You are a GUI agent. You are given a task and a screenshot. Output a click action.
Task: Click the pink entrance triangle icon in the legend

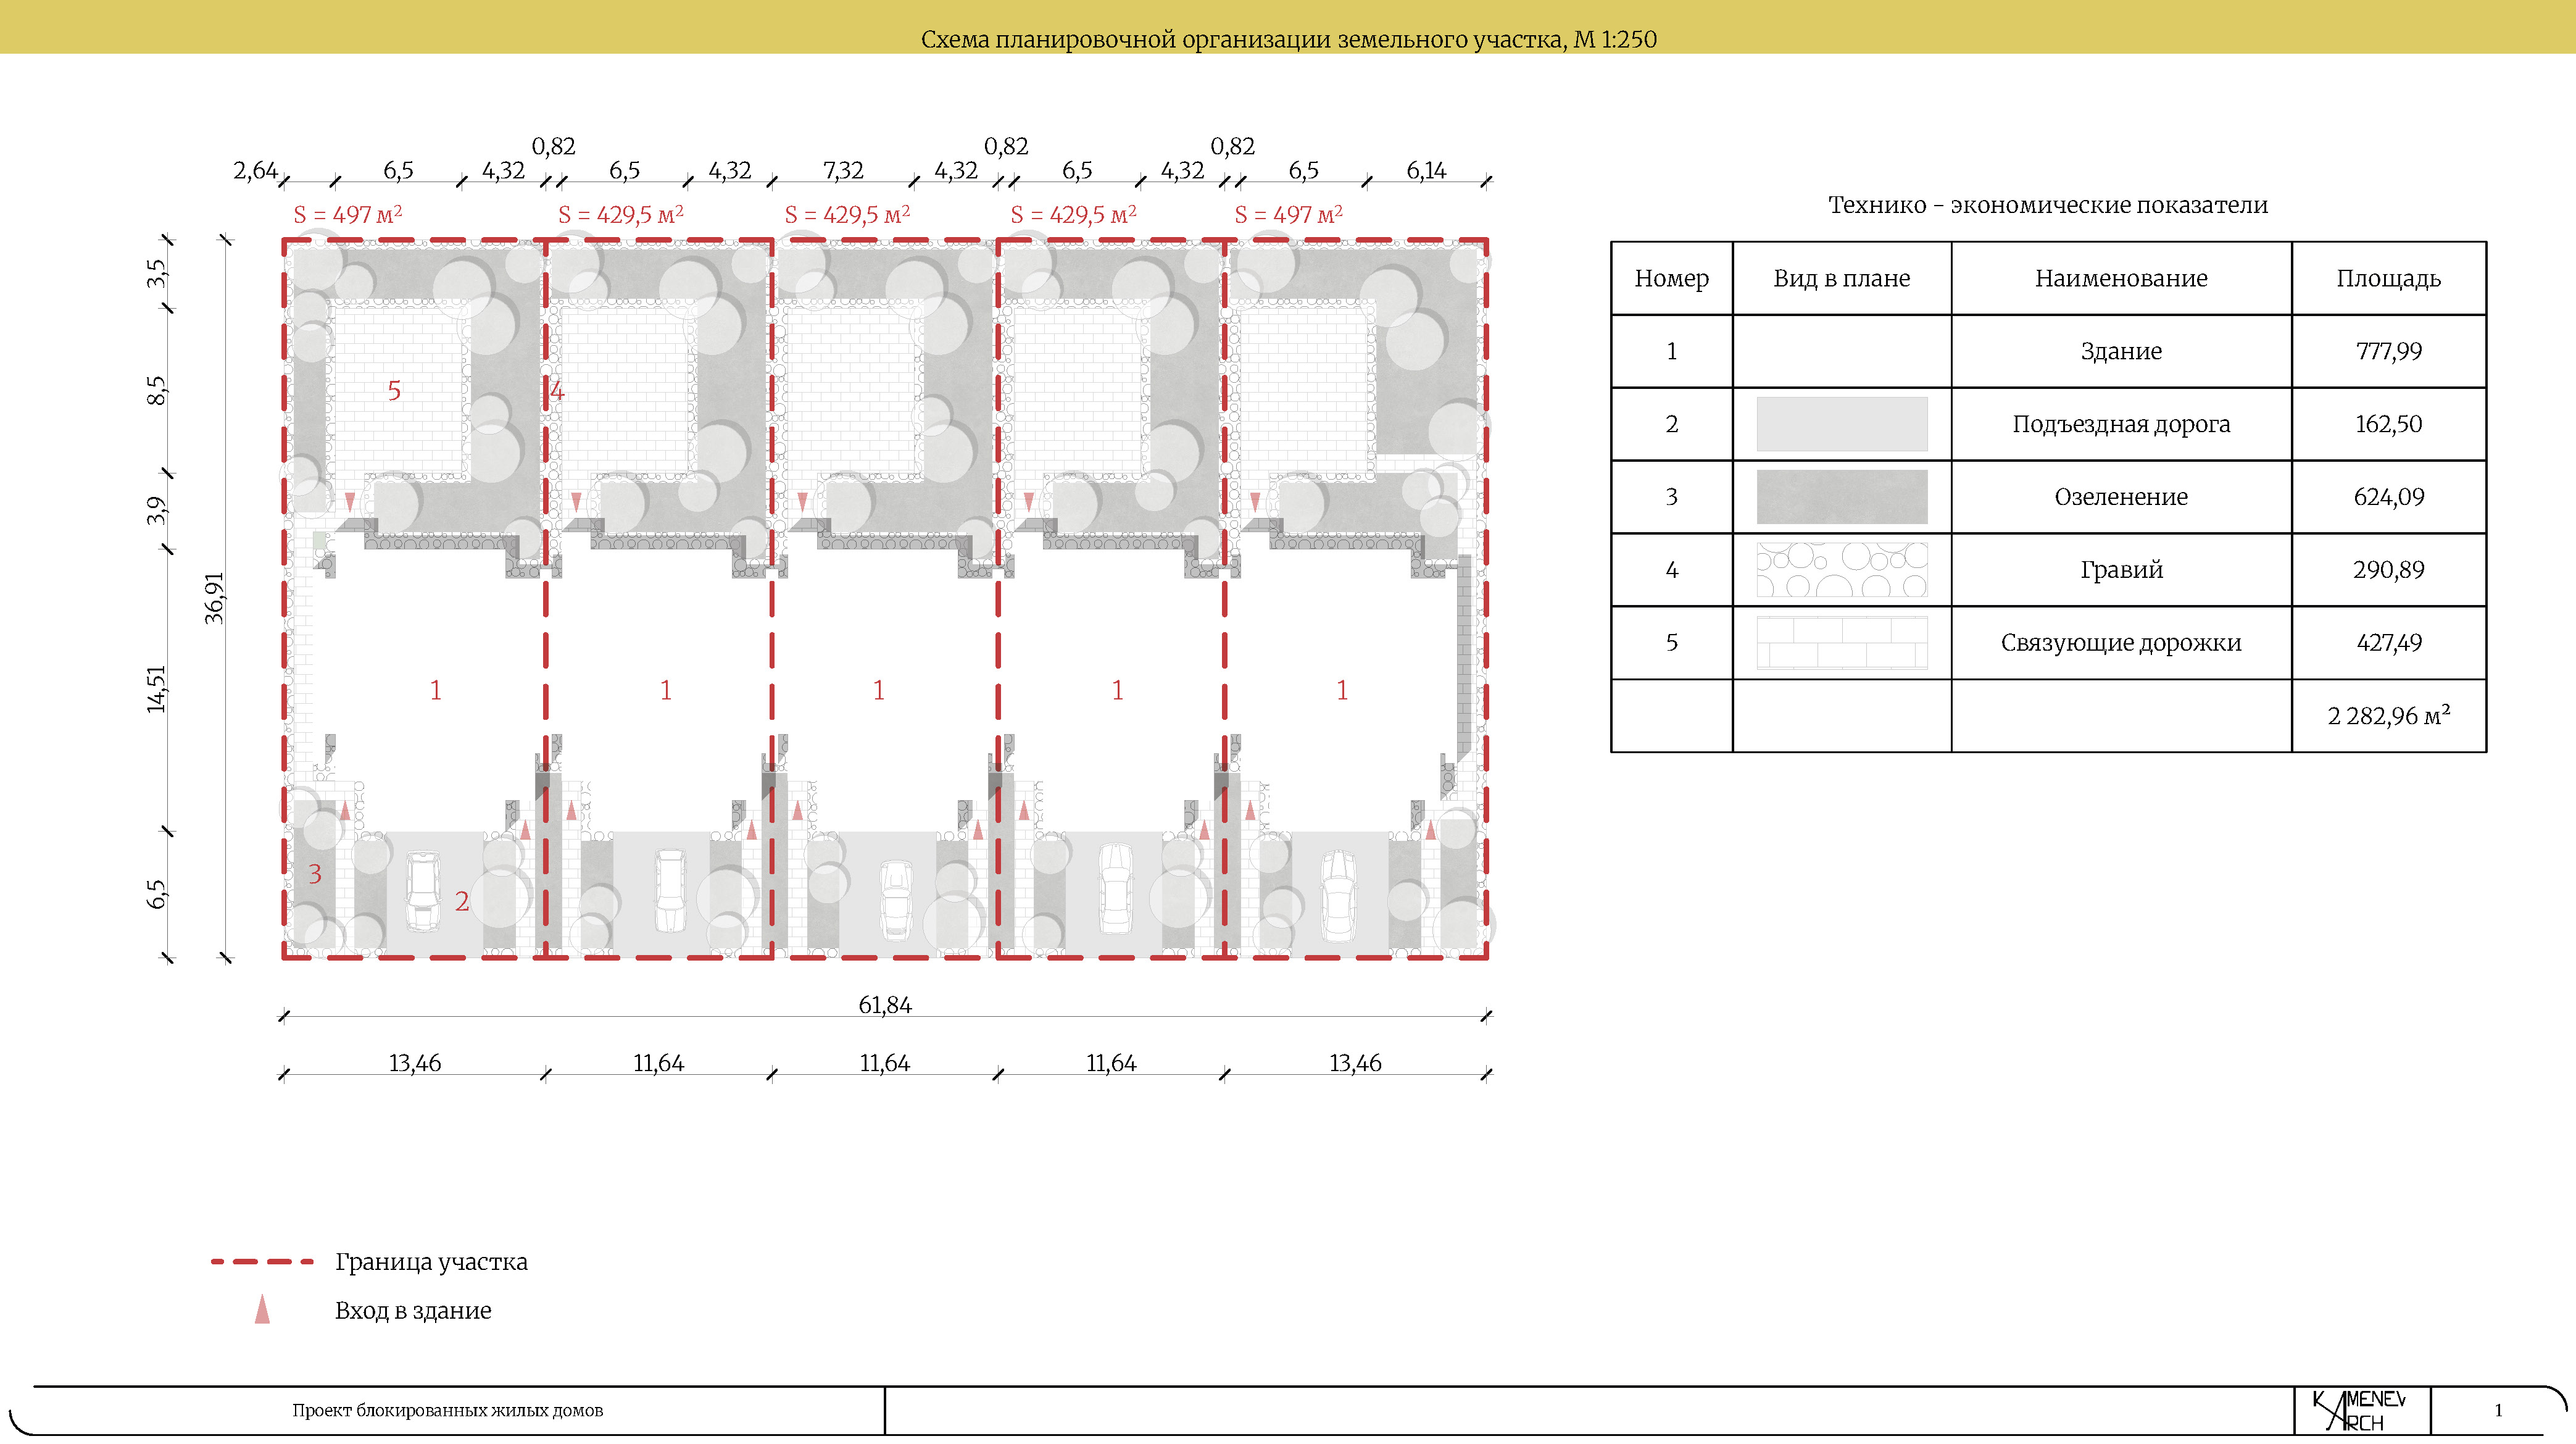pyautogui.click(x=262, y=1309)
